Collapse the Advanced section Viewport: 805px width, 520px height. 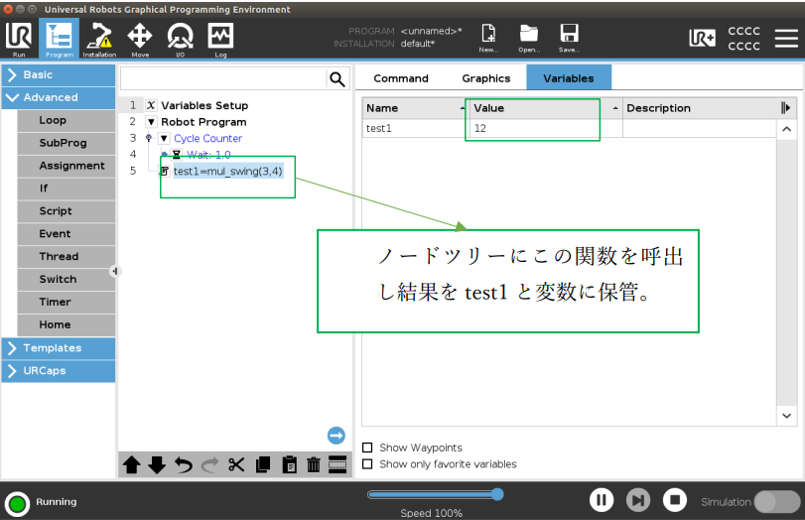59,98
